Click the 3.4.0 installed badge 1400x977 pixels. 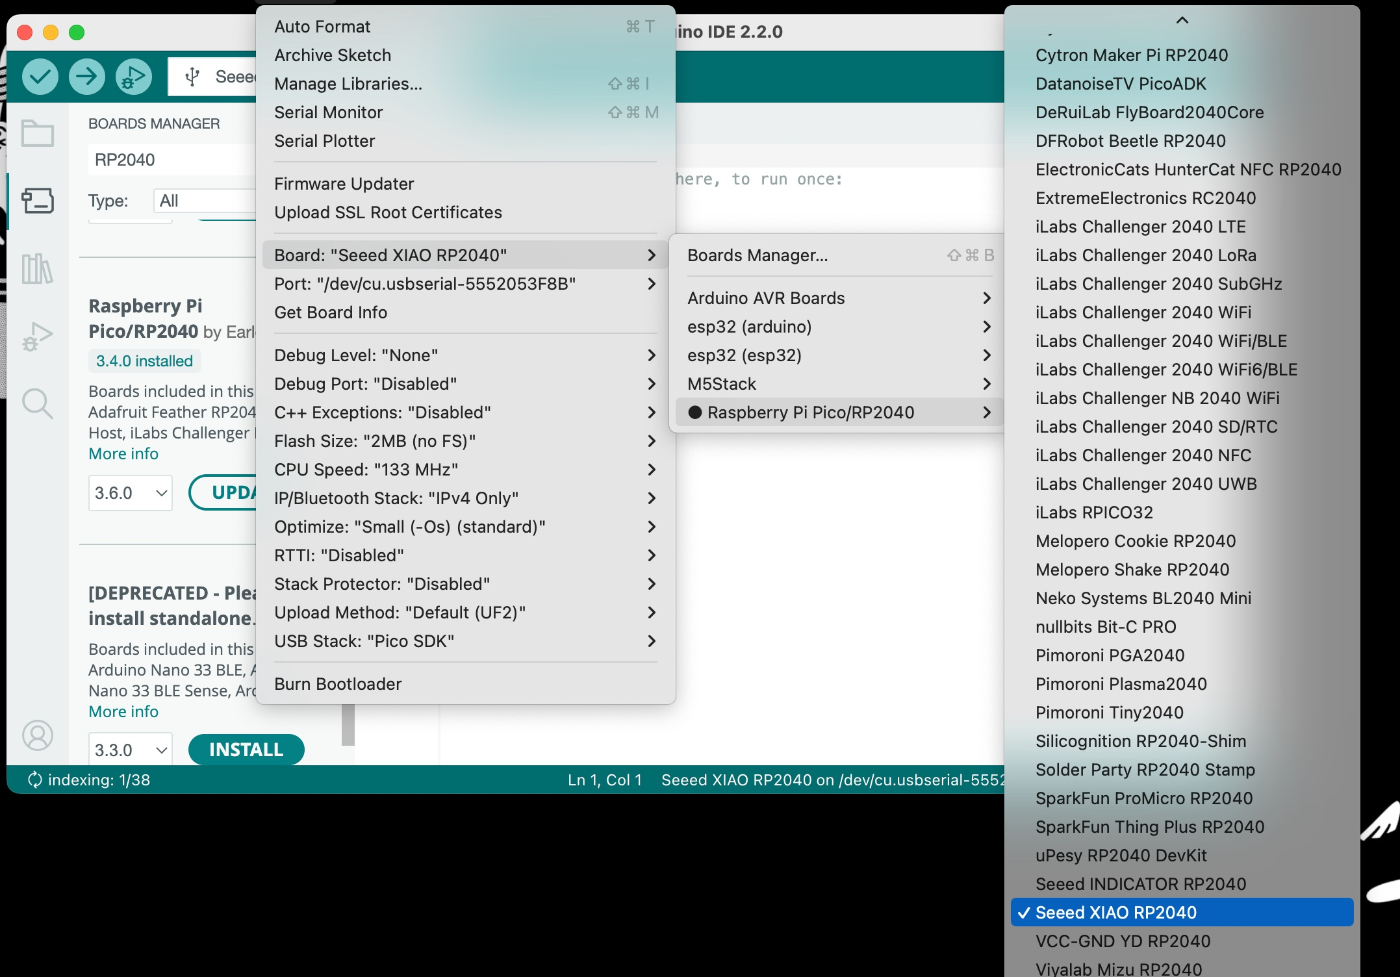click(x=144, y=361)
